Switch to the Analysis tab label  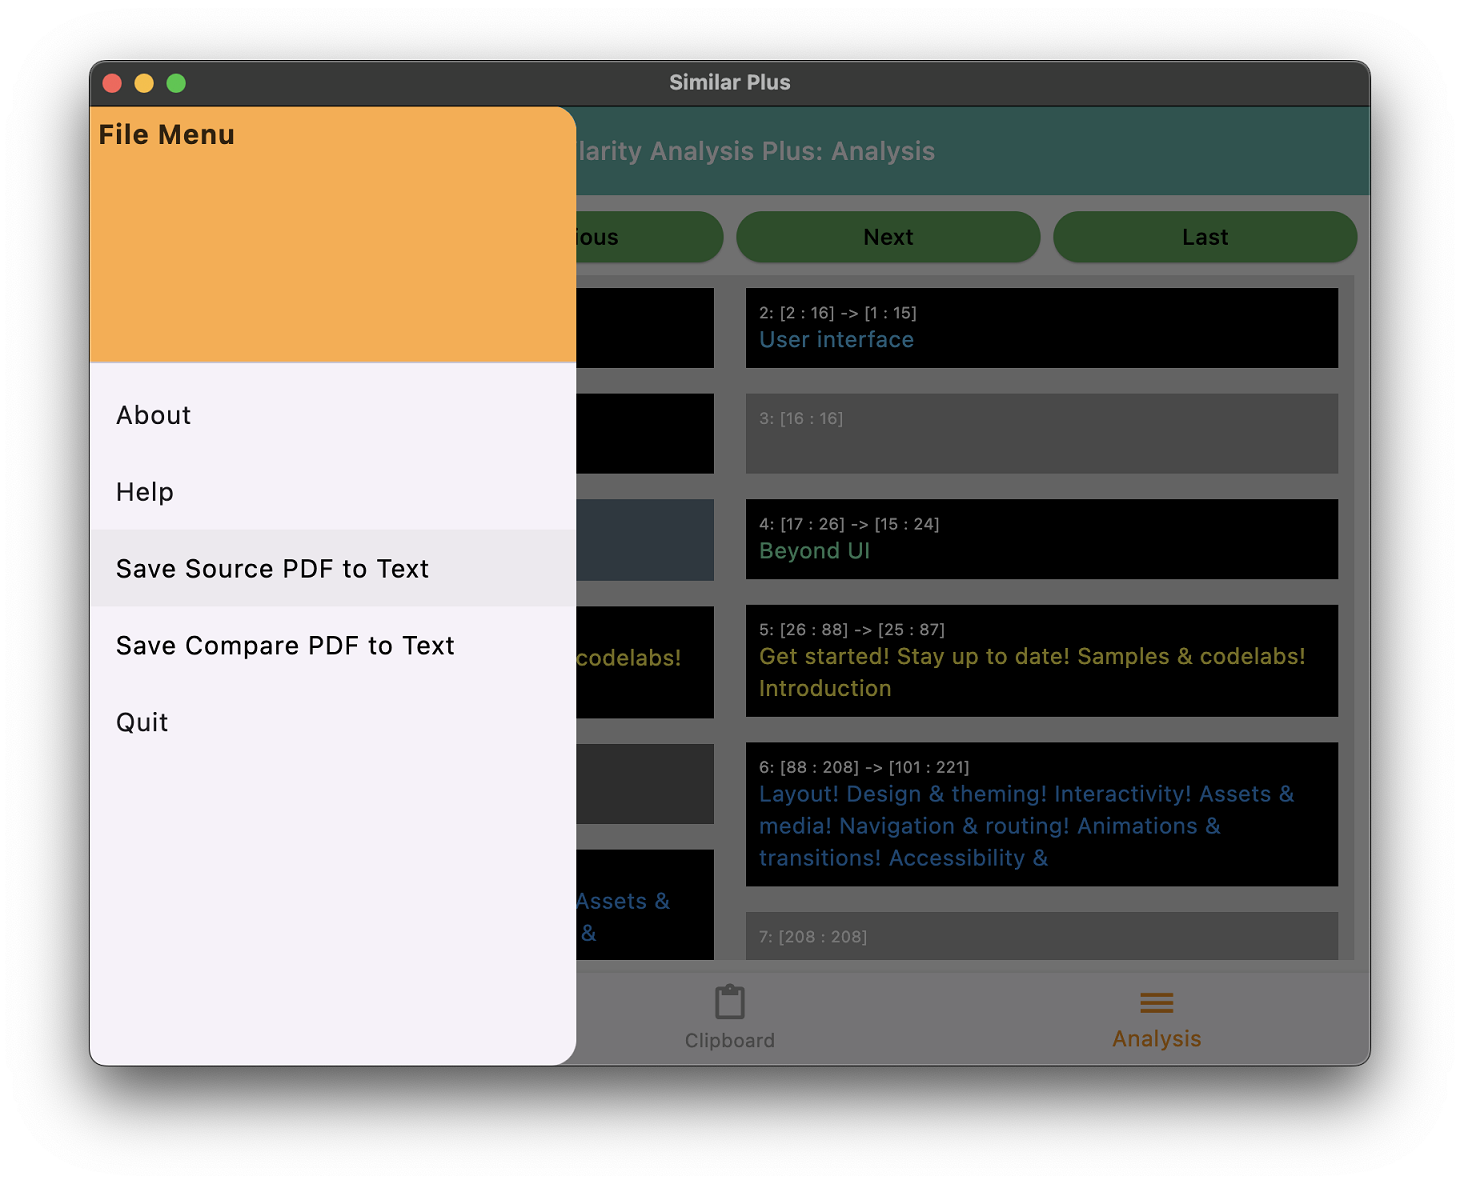click(1157, 1039)
